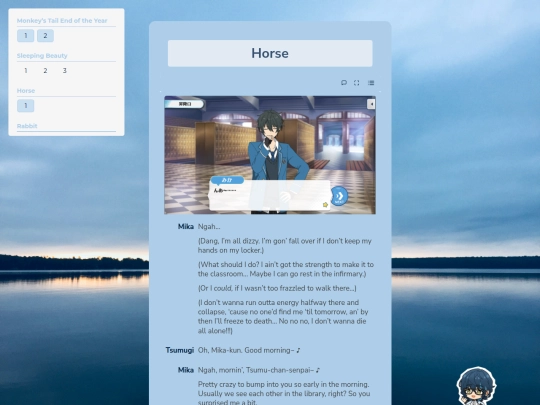Click the speech bubble comment icon

[x=344, y=83]
